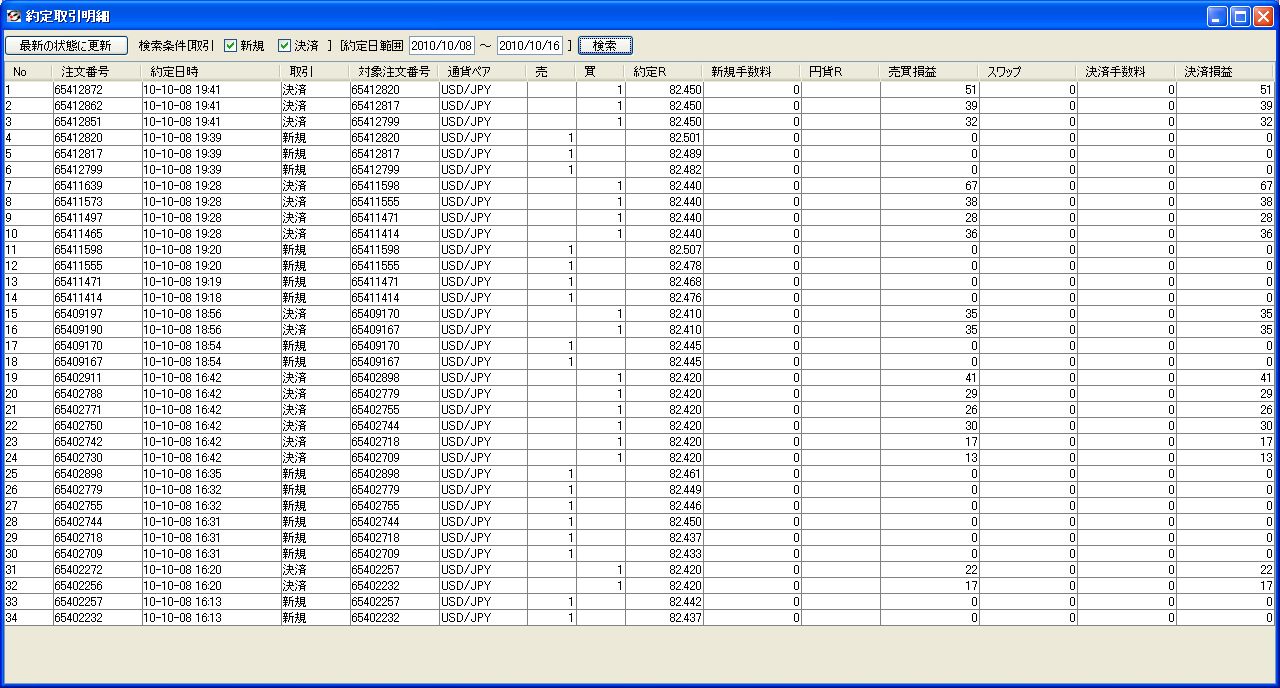Click the 新規手数料 column header
The height and width of the screenshot is (688, 1280).
[753, 72]
